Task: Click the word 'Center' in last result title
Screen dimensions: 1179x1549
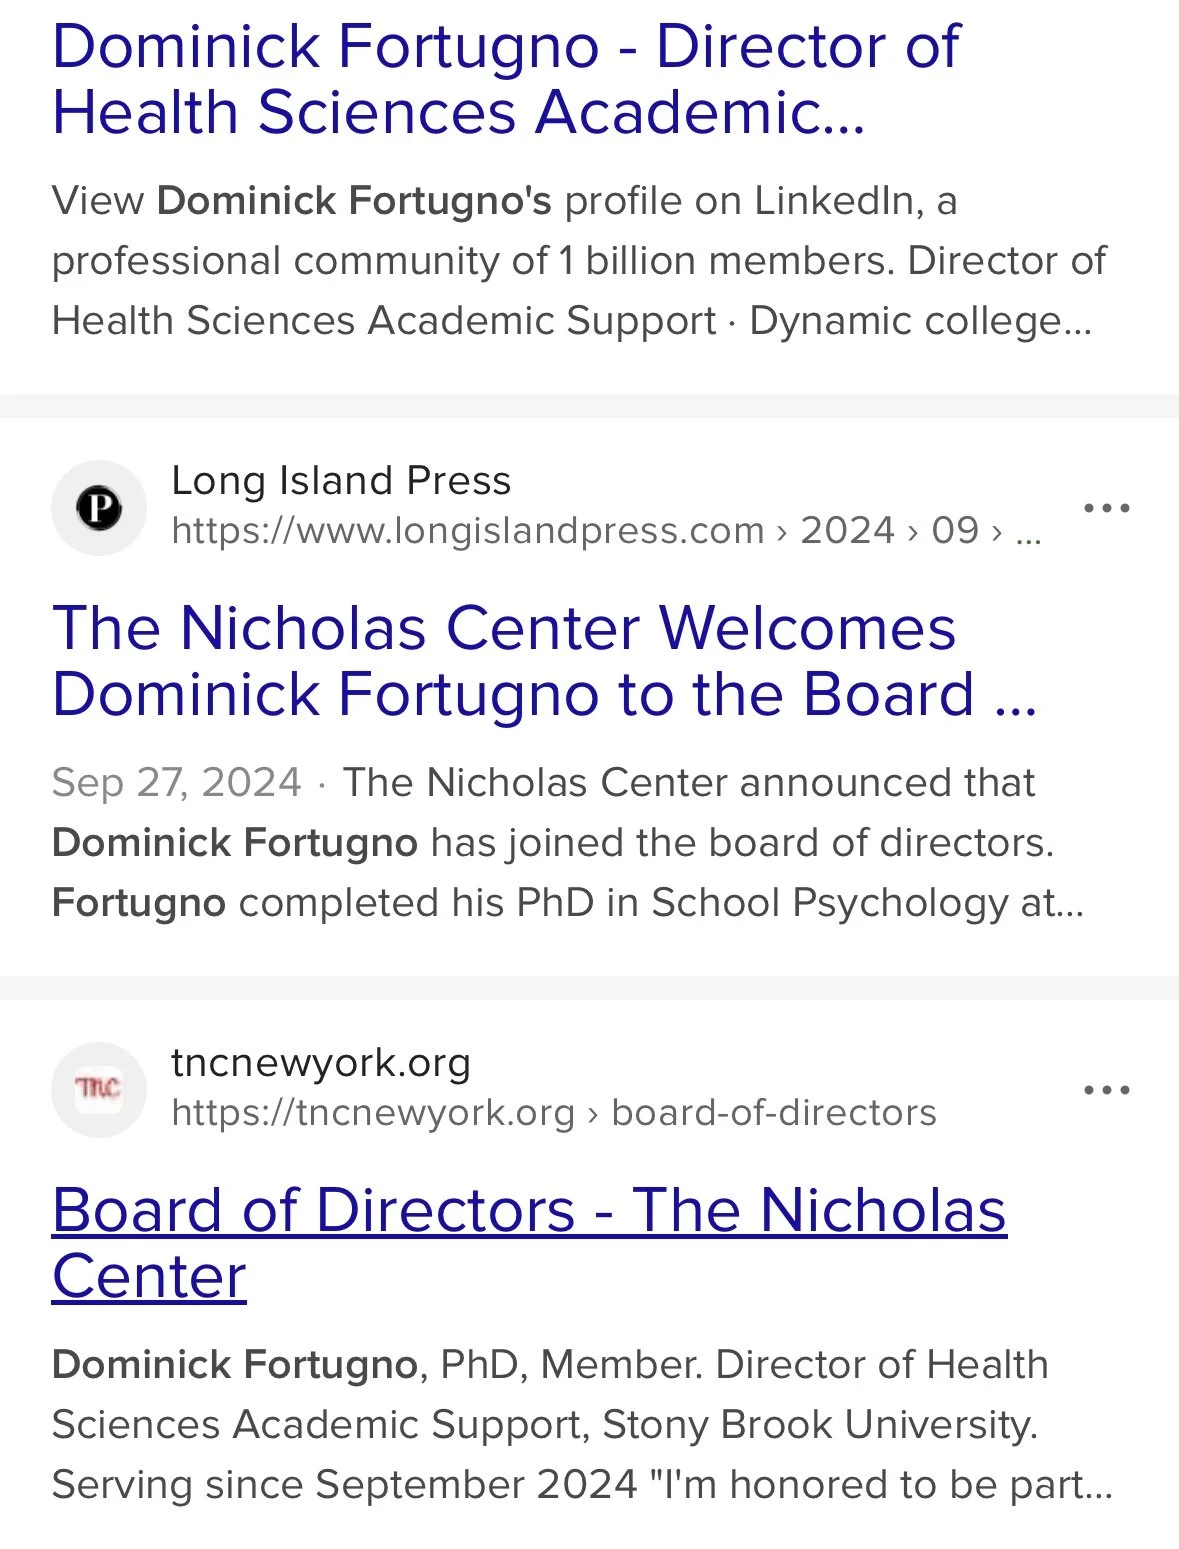Action: coord(149,1276)
